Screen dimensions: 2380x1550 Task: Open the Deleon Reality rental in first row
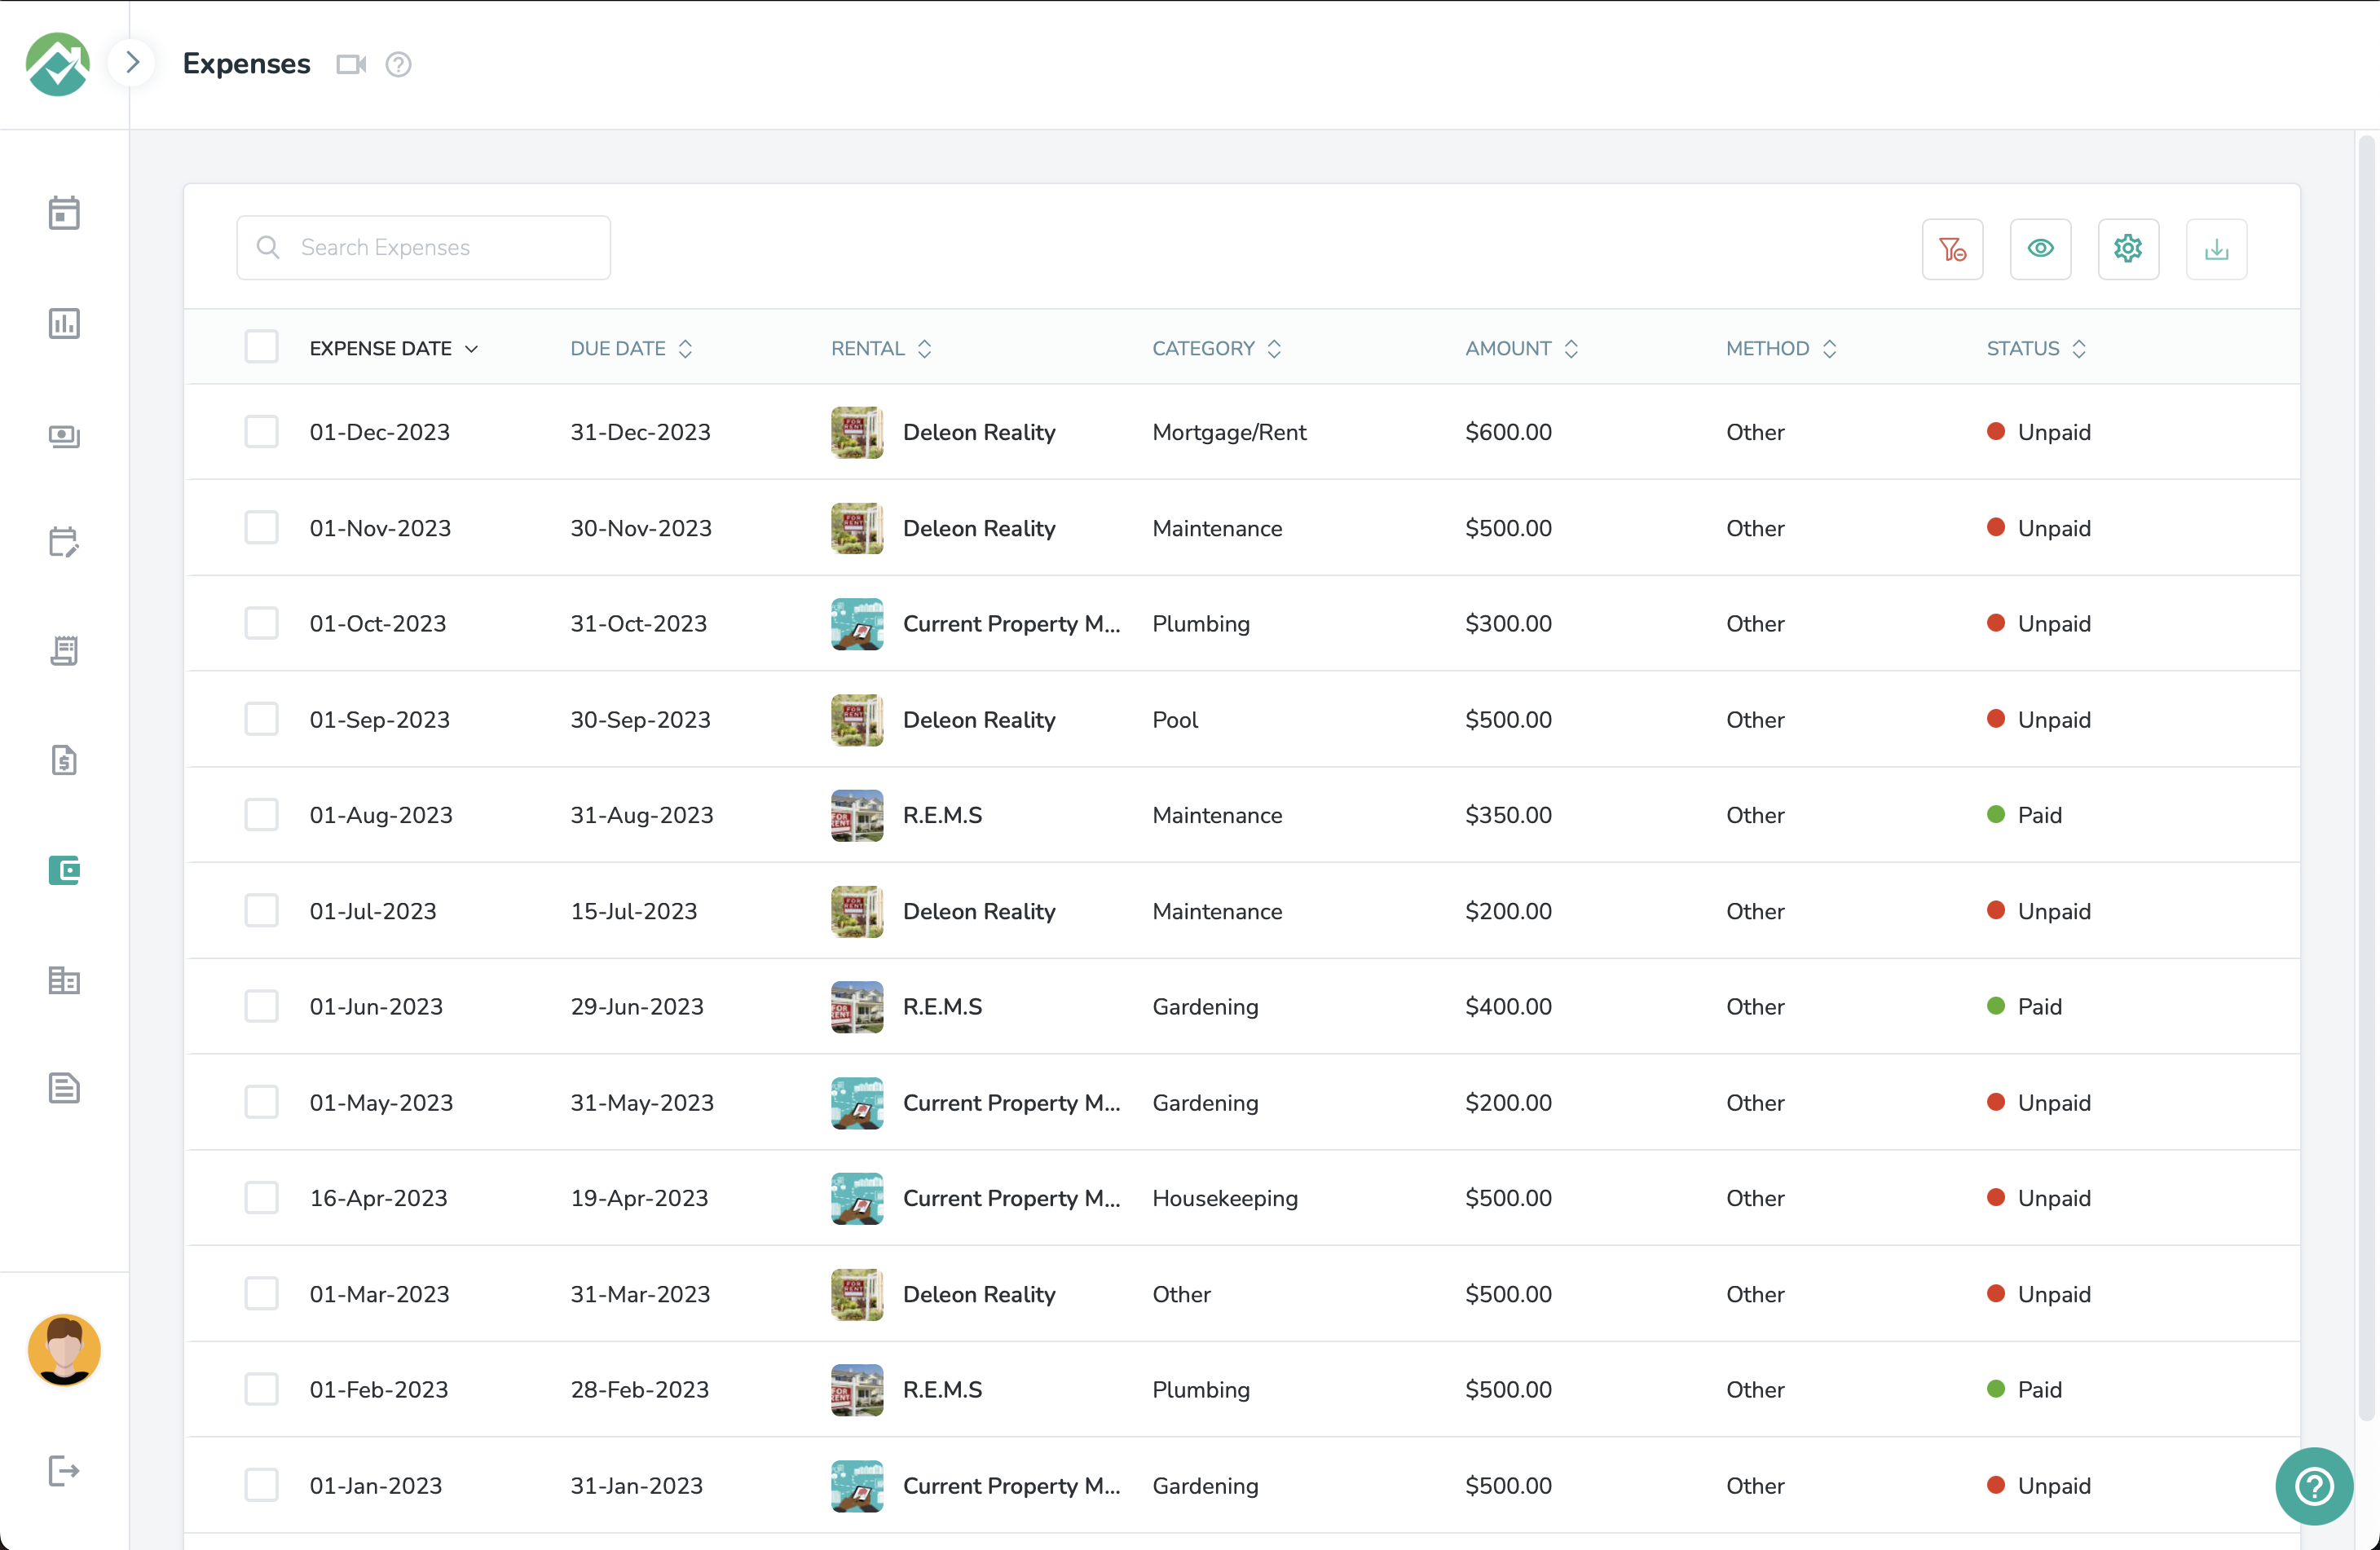point(978,432)
